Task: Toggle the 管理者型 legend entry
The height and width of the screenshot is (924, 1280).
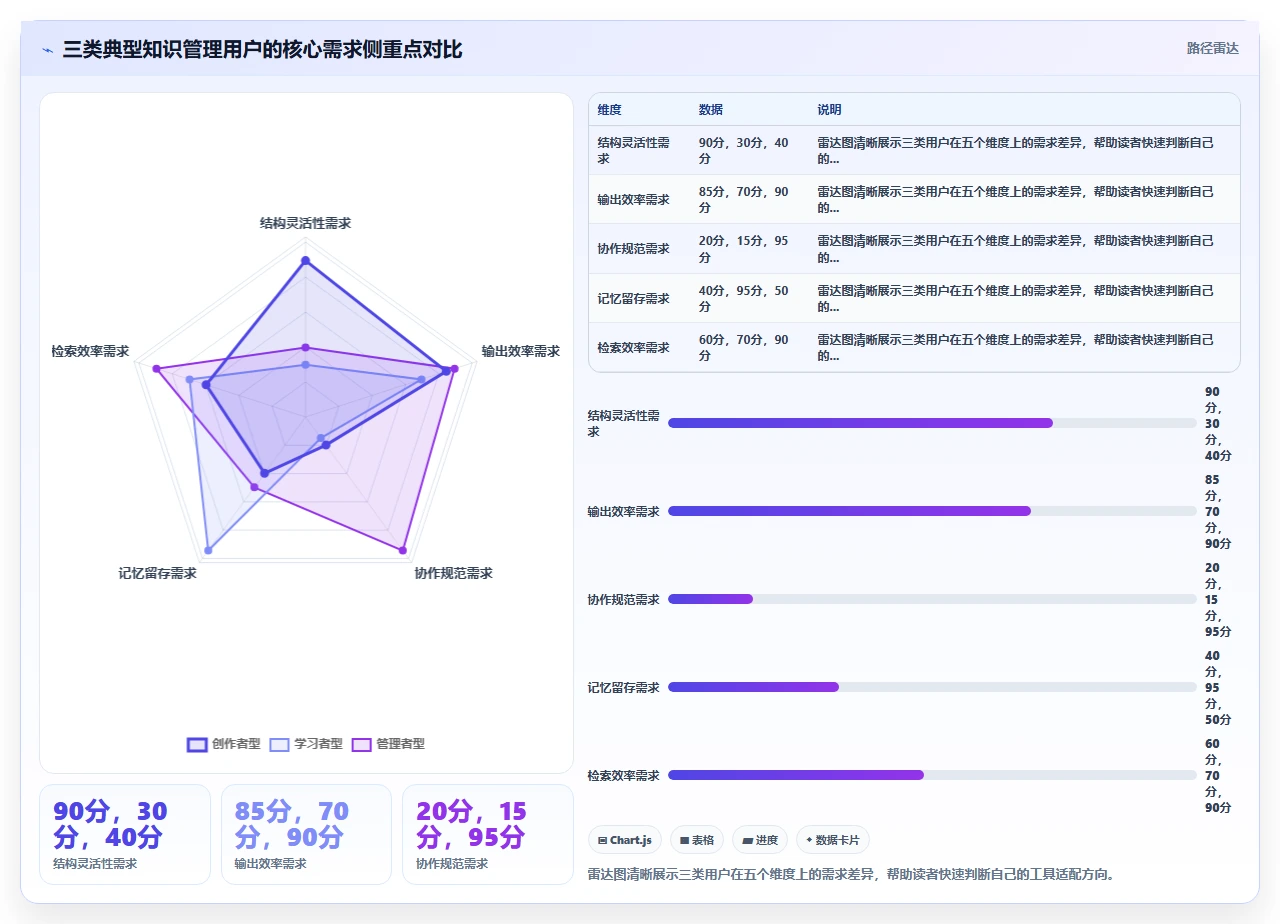Action: tap(388, 744)
